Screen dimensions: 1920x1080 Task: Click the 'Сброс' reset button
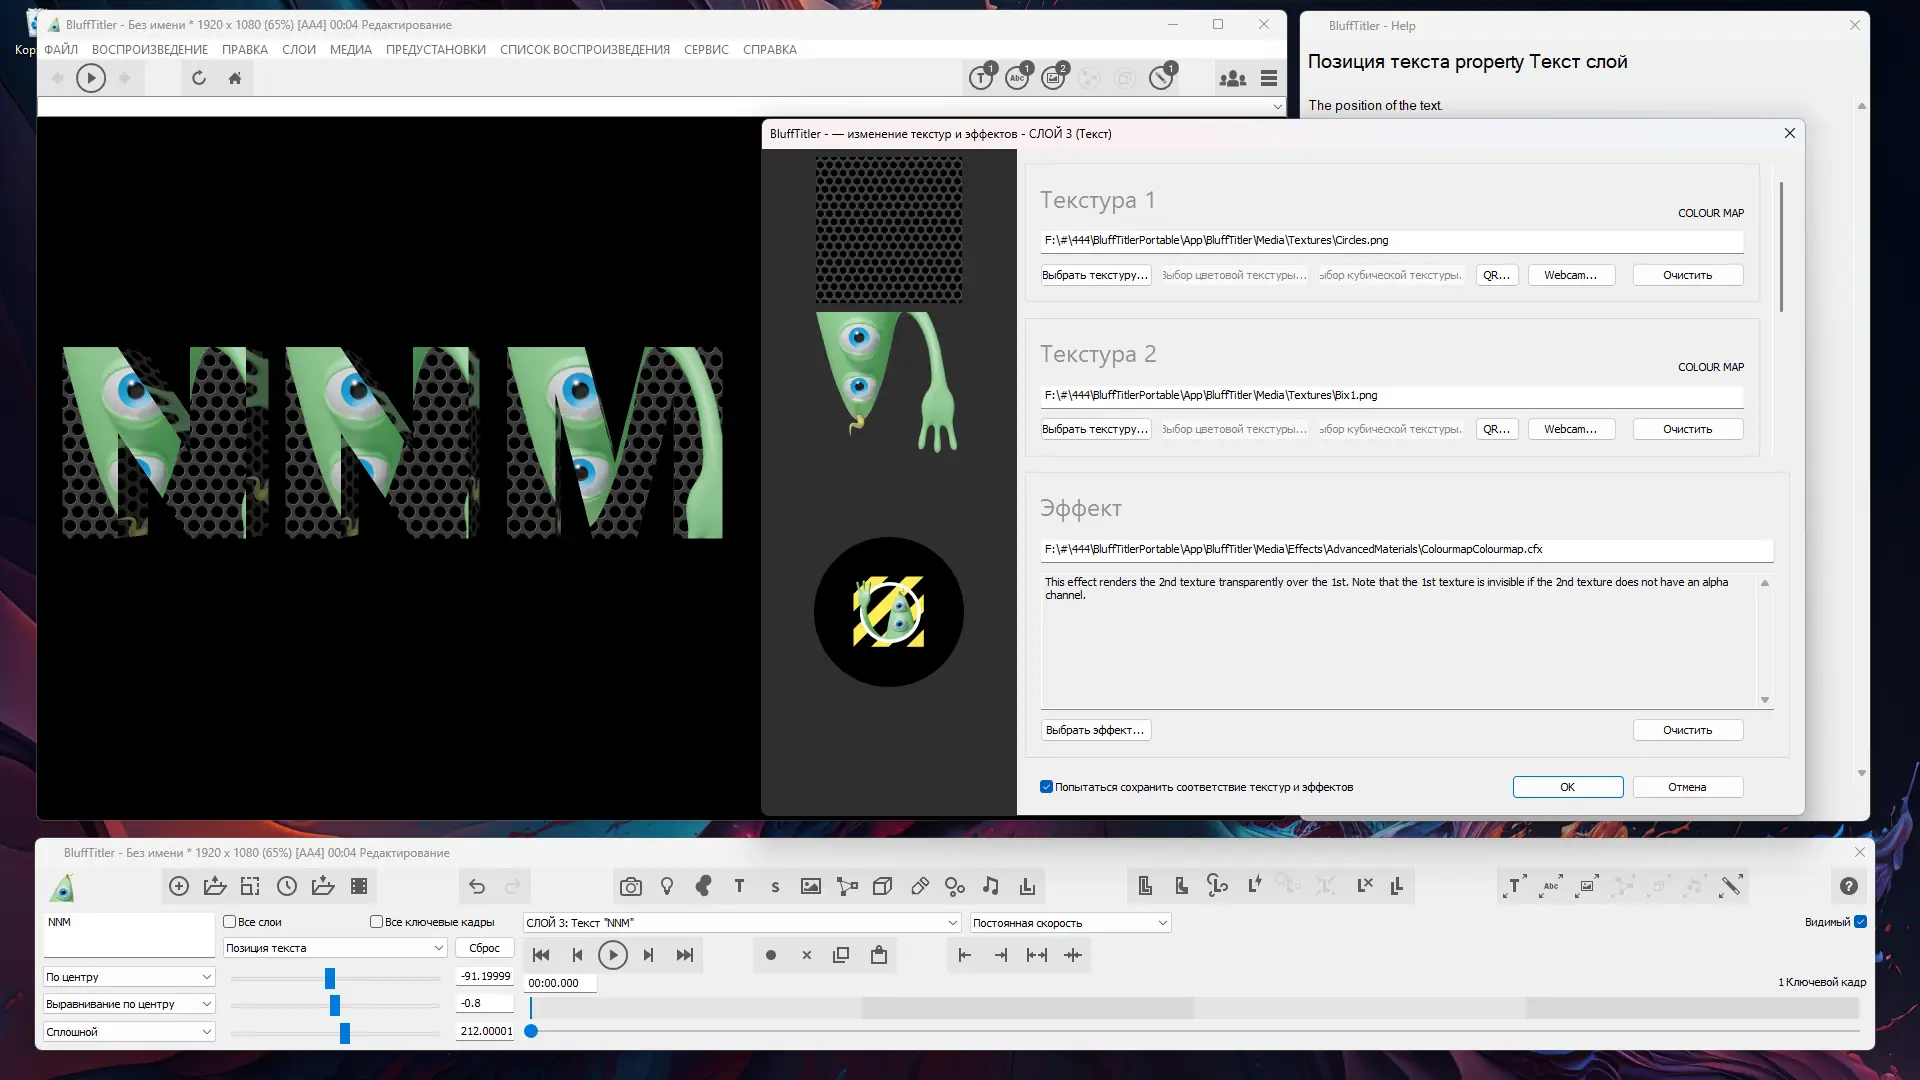[484, 948]
